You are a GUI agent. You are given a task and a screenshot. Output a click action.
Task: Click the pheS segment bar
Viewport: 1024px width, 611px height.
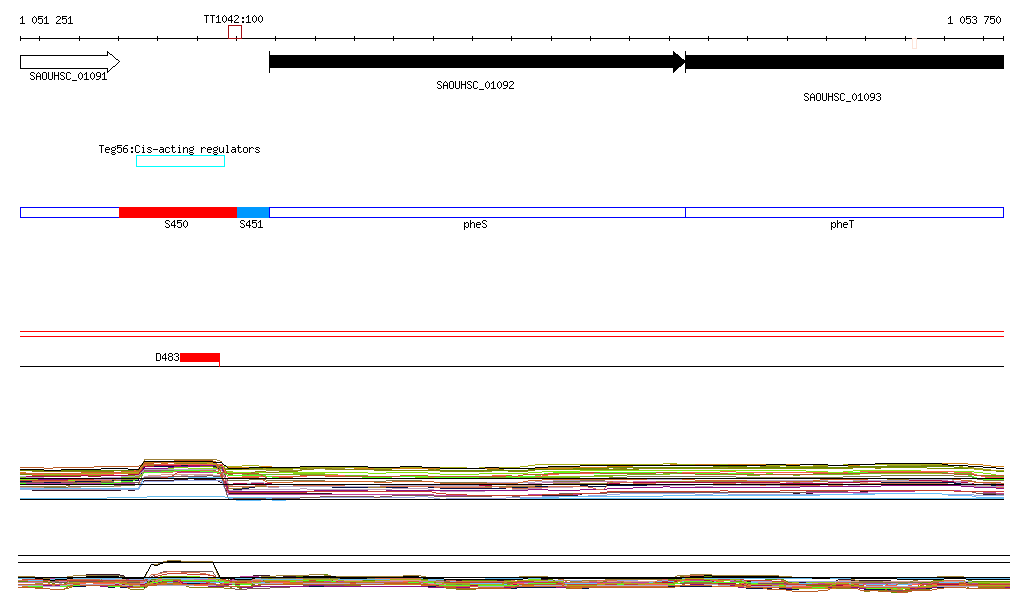(x=476, y=212)
